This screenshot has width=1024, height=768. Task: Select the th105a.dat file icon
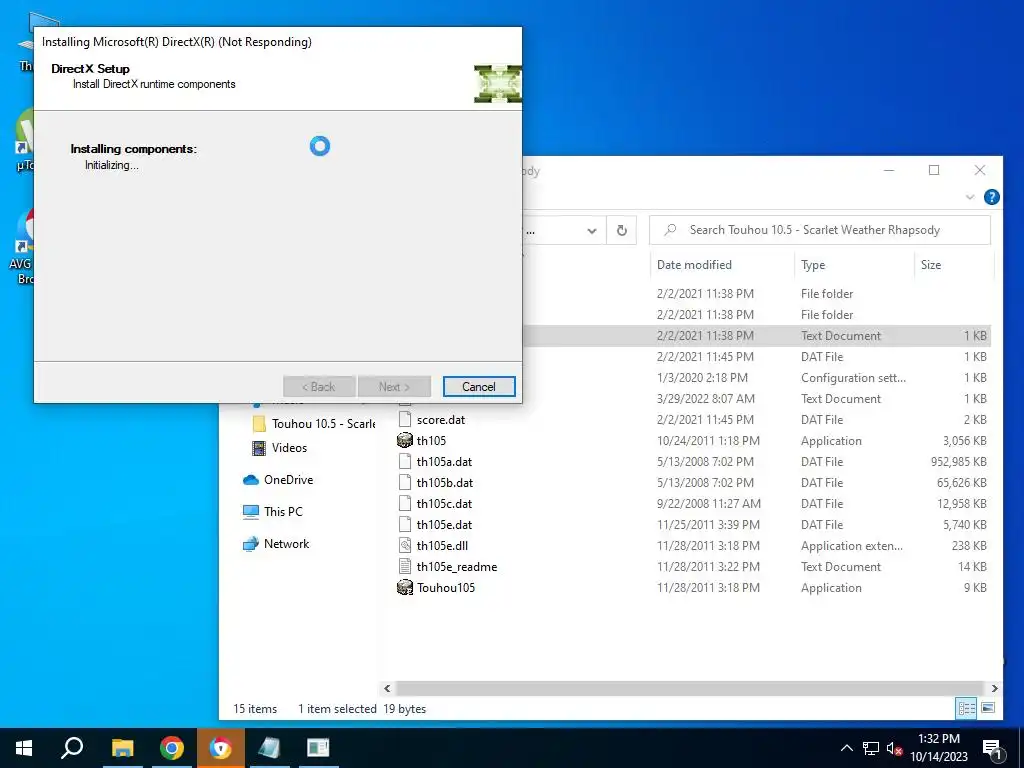(405, 461)
